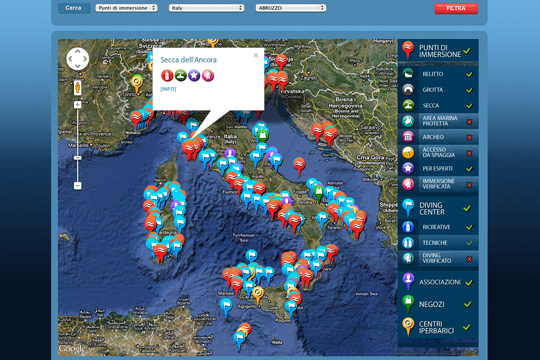Click the Associazioni purple pin icon
Image resolution: width=540 pixels, height=360 pixels.
pyautogui.click(x=408, y=281)
